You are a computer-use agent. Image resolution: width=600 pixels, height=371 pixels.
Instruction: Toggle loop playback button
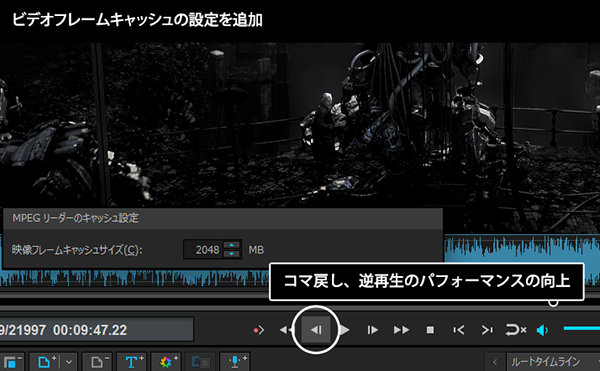tap(515, 330)
